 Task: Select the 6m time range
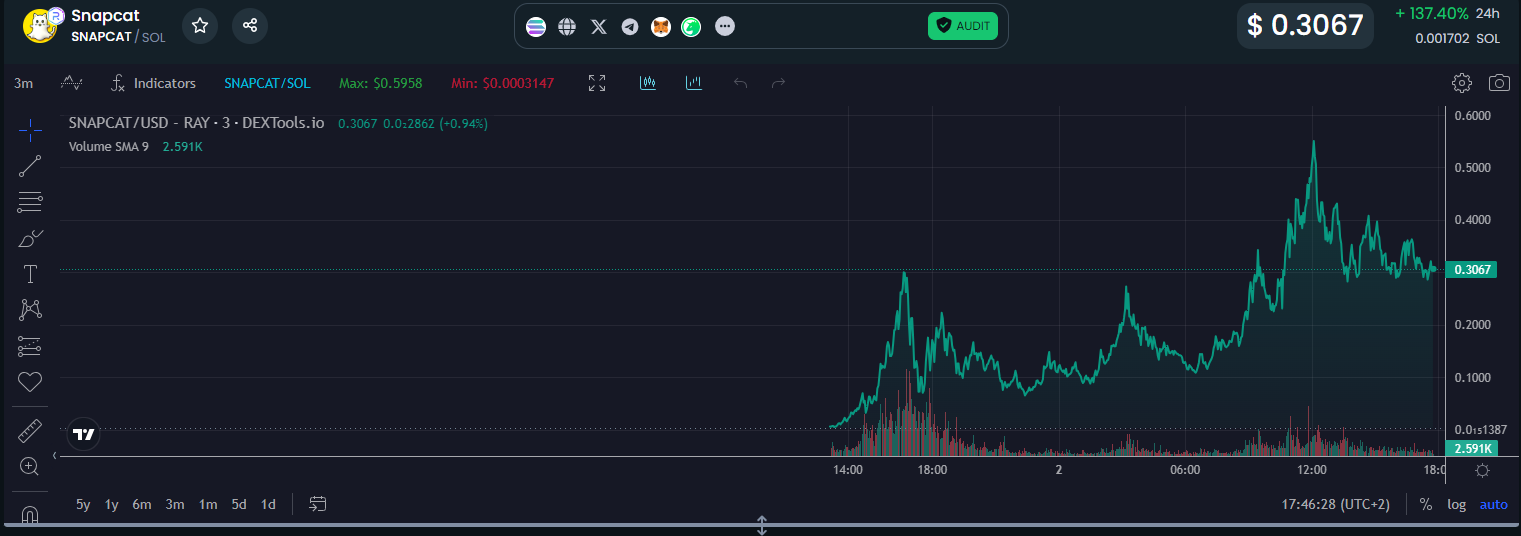point(142,504)
